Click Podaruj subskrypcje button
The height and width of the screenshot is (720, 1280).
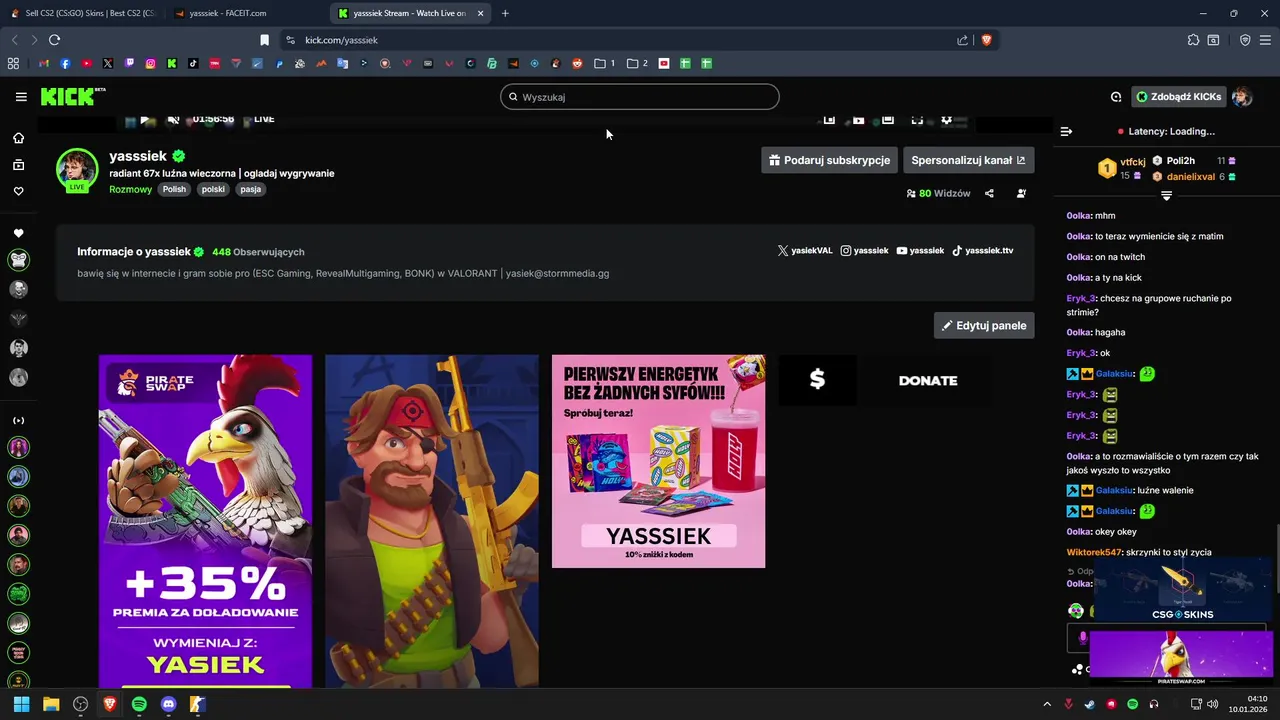pyautogui.click(x=829, y=160)
